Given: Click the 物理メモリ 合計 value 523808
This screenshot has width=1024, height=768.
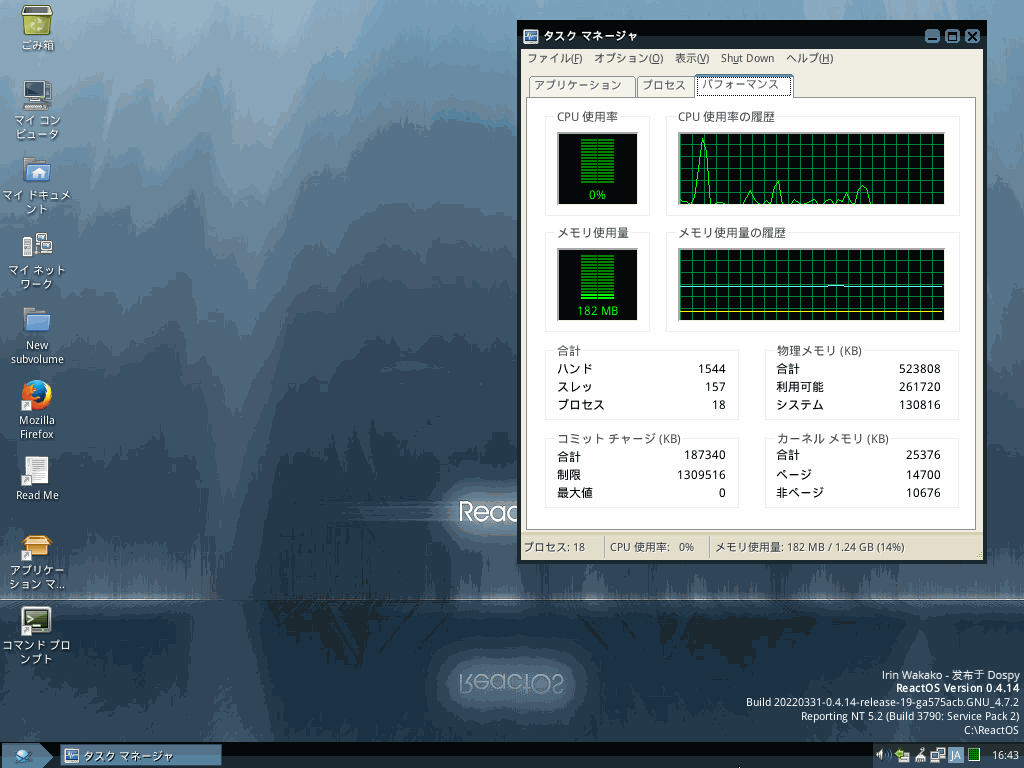Looking at the screenshot, I should pyautogui.click(x=920, y=368).
